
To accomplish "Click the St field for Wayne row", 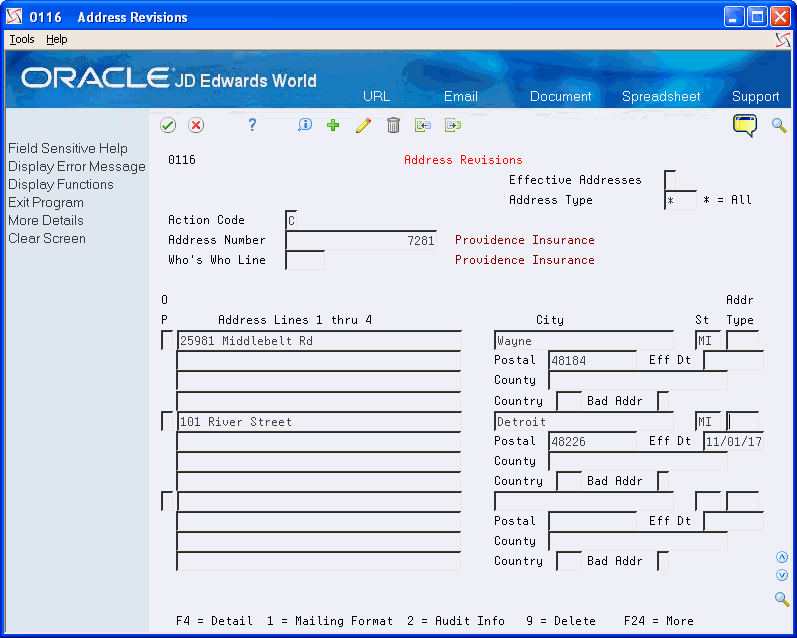I will [x=708, y=340].
